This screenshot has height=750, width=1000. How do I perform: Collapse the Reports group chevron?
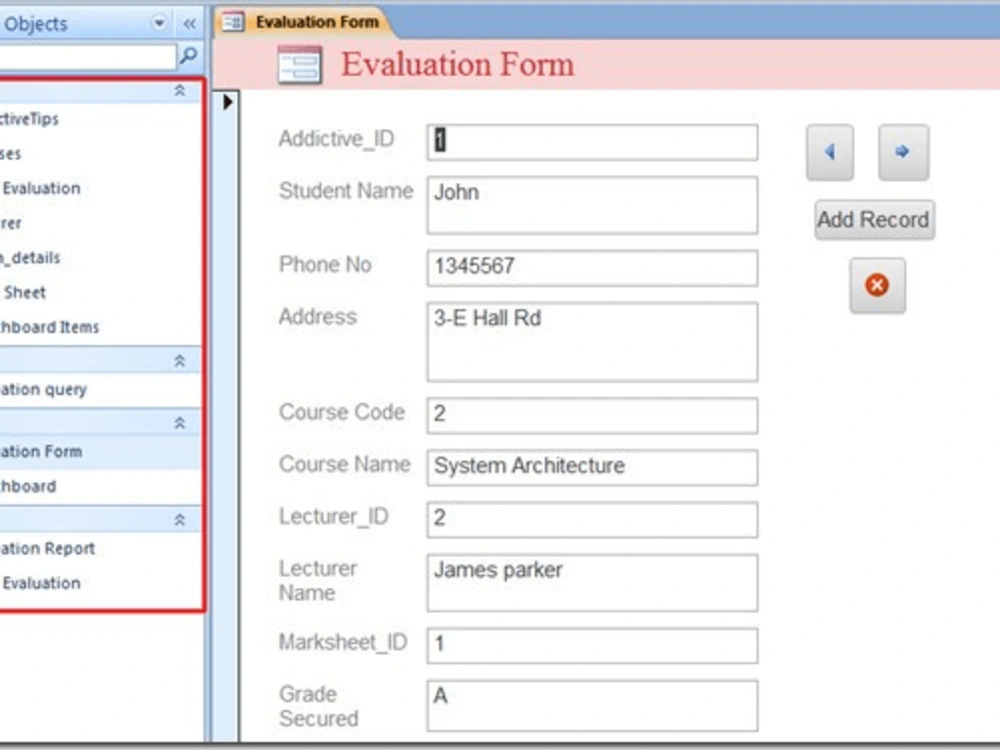[180, 520]
